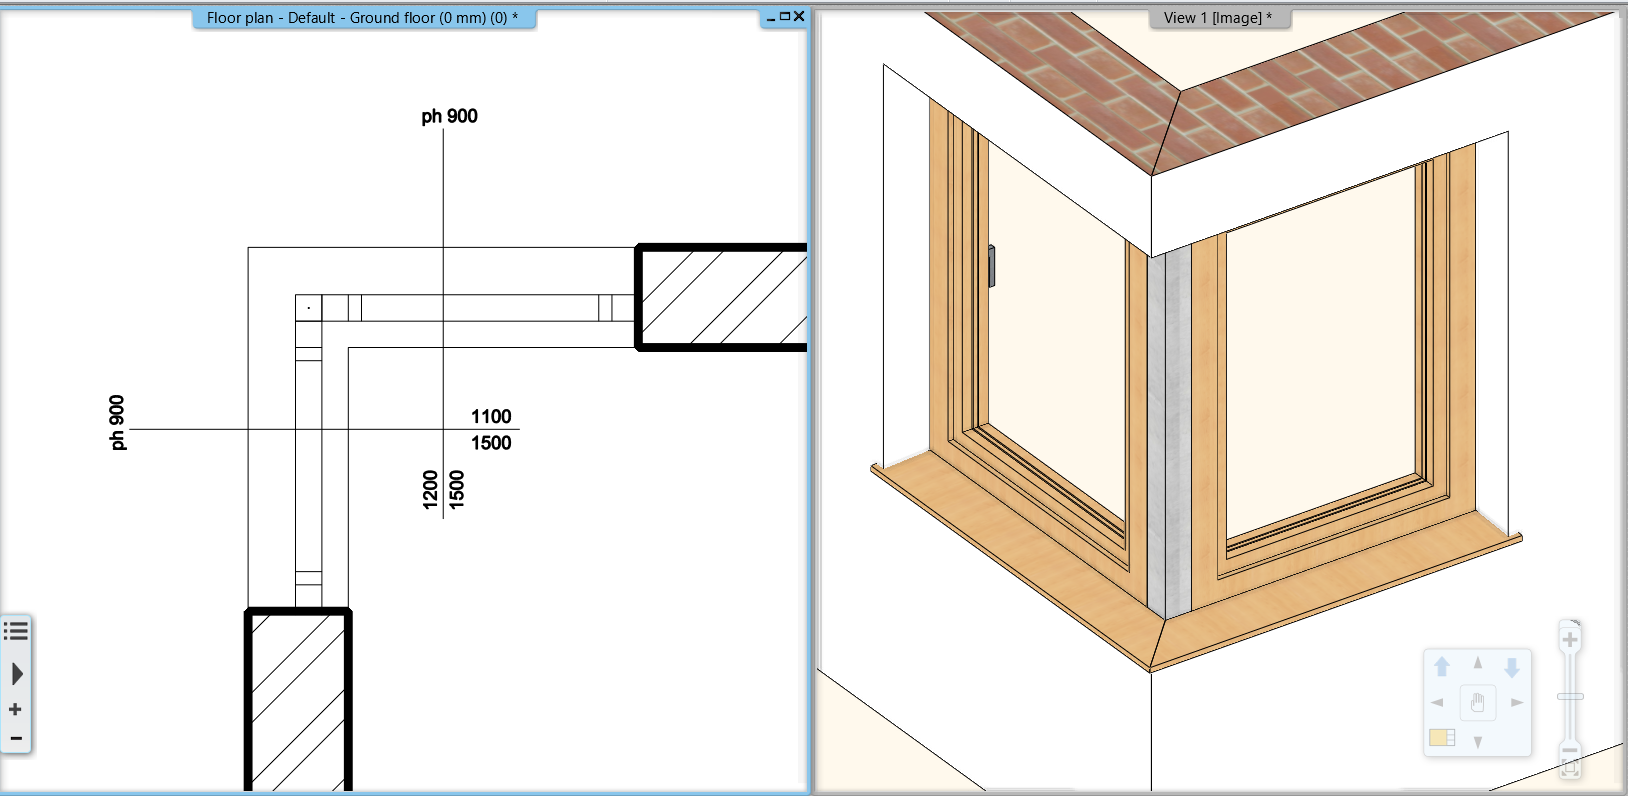Image resolution: width=1628 pixels, height=796 pixels.
Task: Click the minus icon in the left mini toolbar
Action: click(x=16, y=739)
